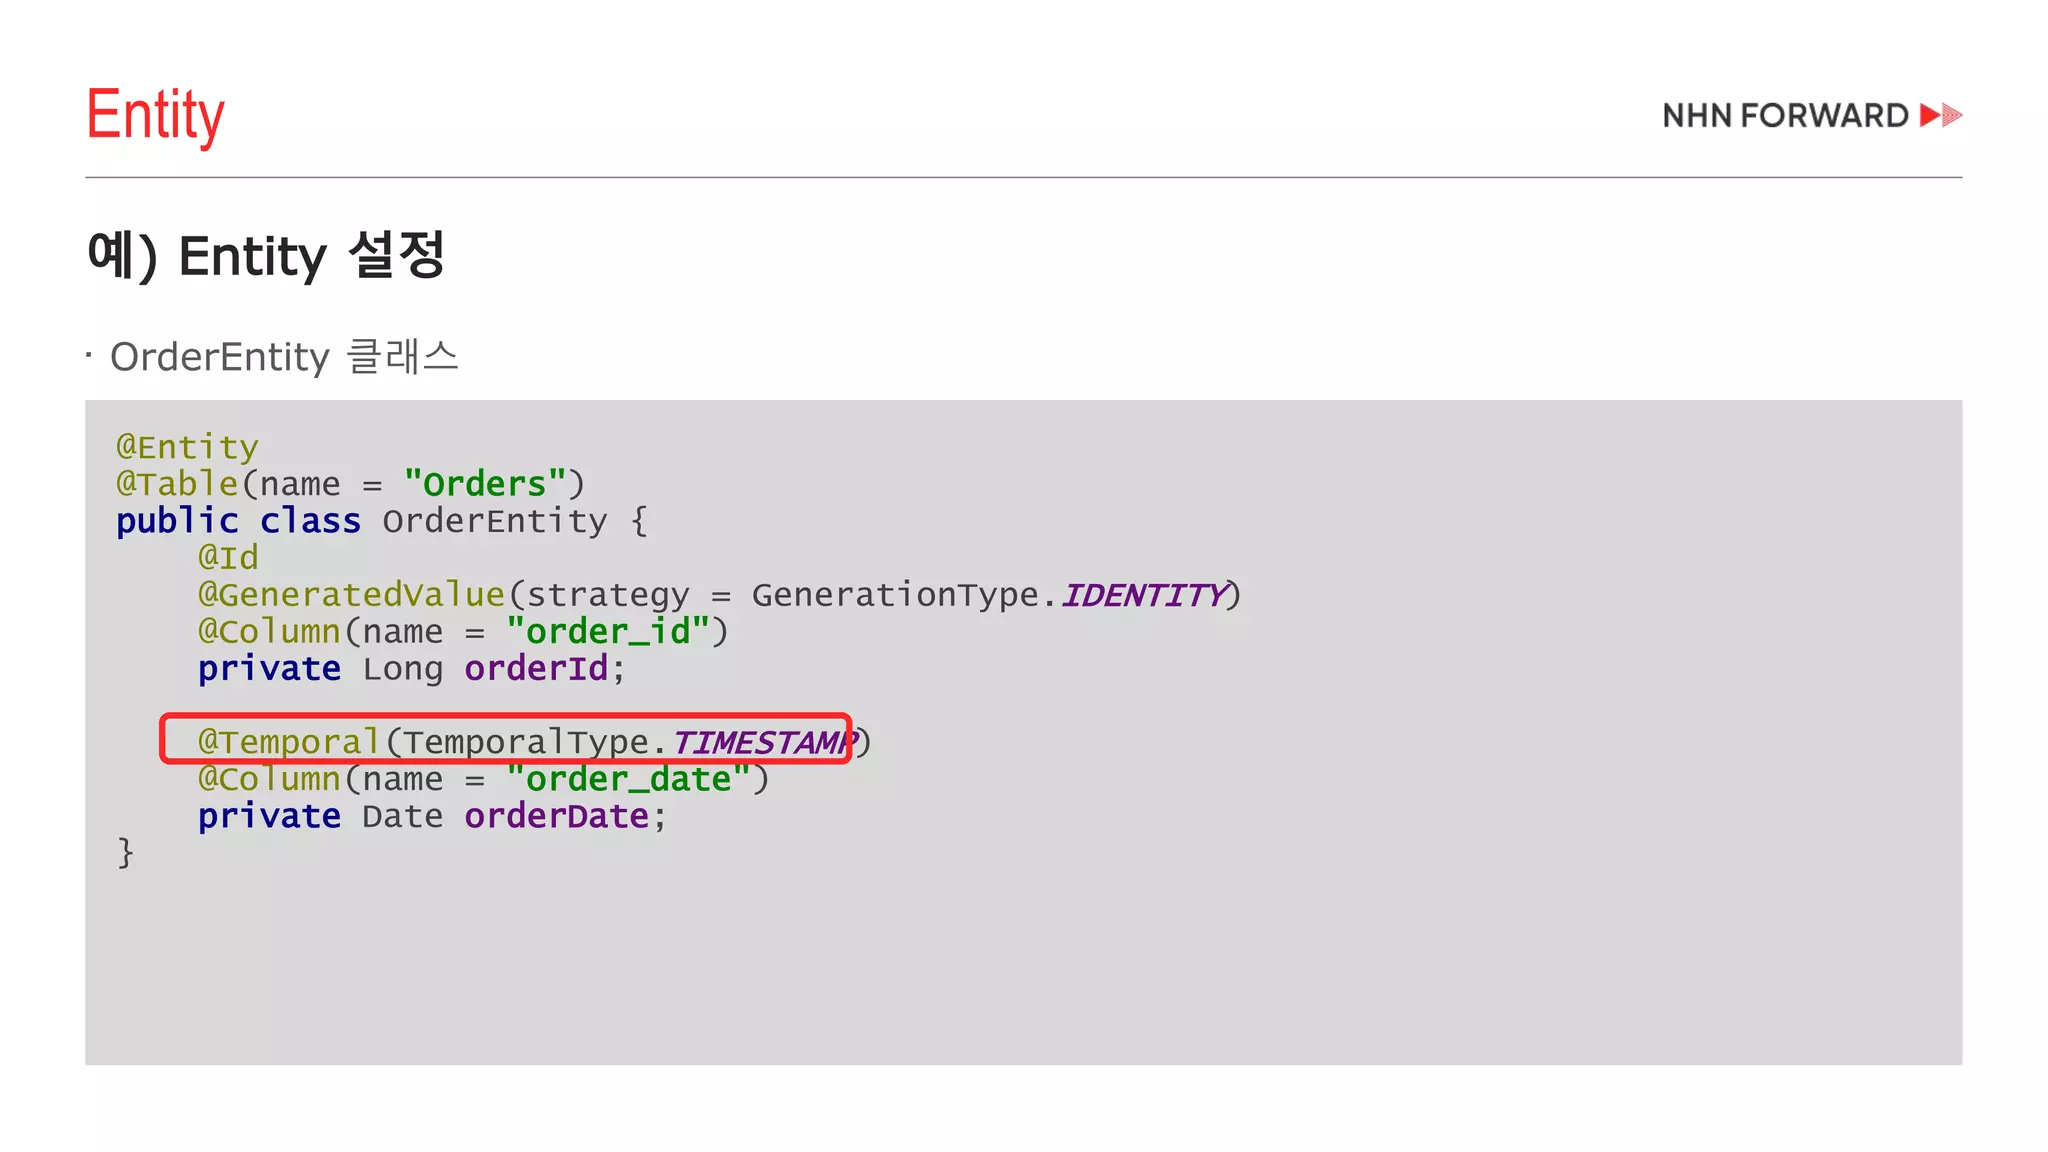The width and height of the screenshot is (2048, 1152).
Task: Click the string literal "Orders"
Action: tap(485, 484)
